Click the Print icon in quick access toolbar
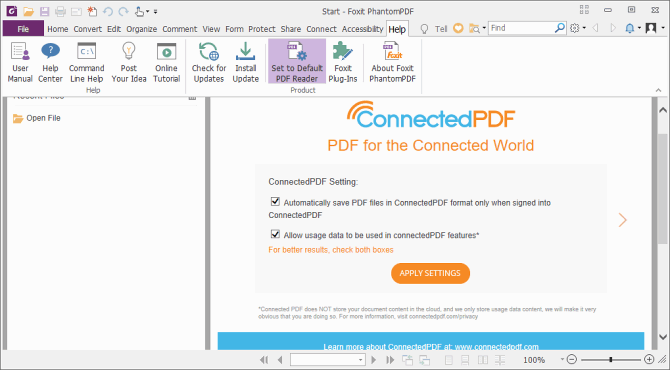This screenshot has height=370, width=670. pos(60,12)
